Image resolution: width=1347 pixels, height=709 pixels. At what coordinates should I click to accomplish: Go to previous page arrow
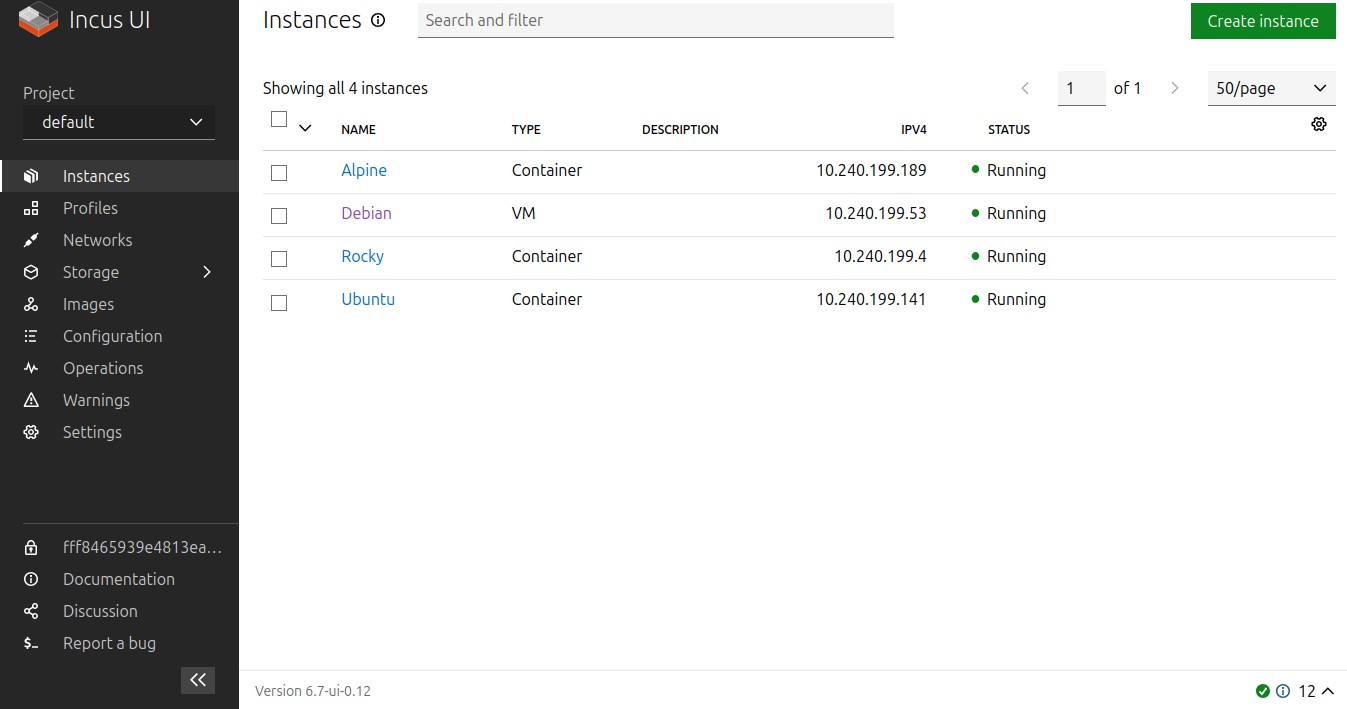pos(1025,88)
